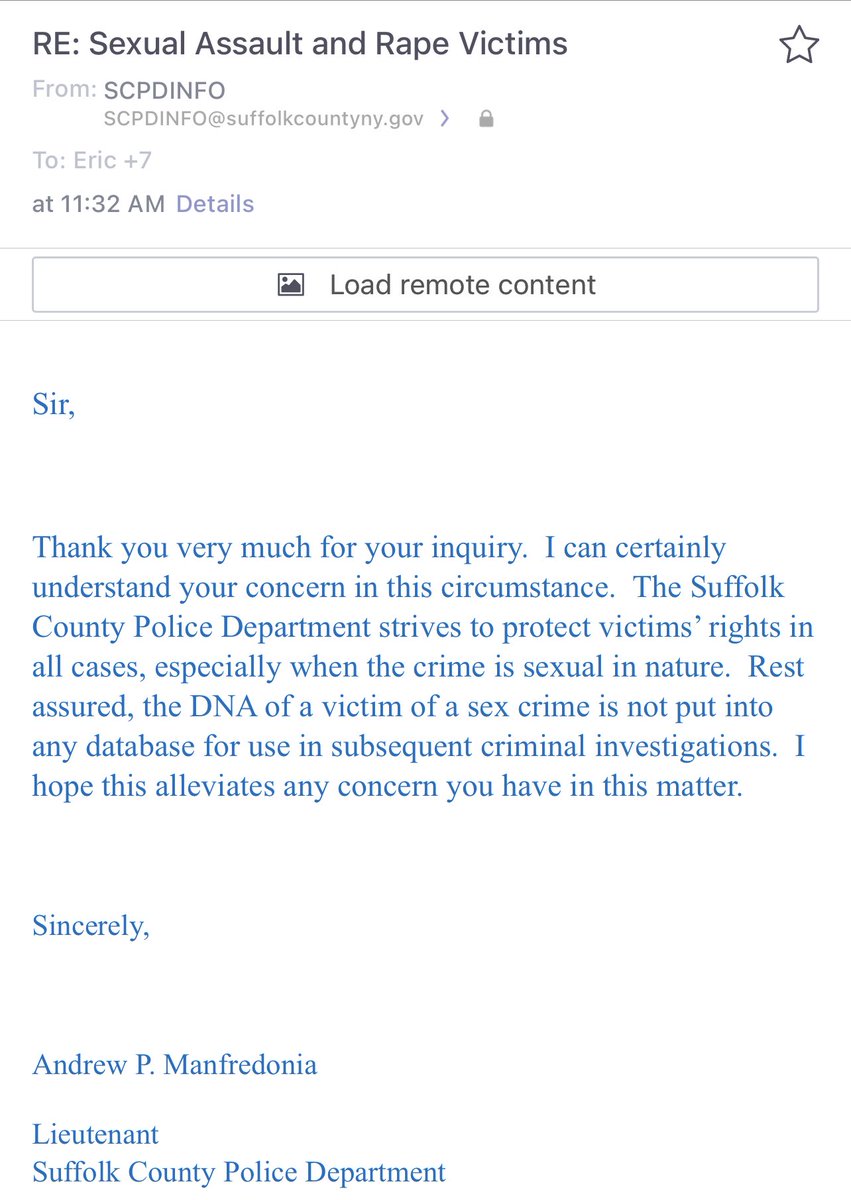Click the From label
851x1200 pixels.
click(64, 90)
